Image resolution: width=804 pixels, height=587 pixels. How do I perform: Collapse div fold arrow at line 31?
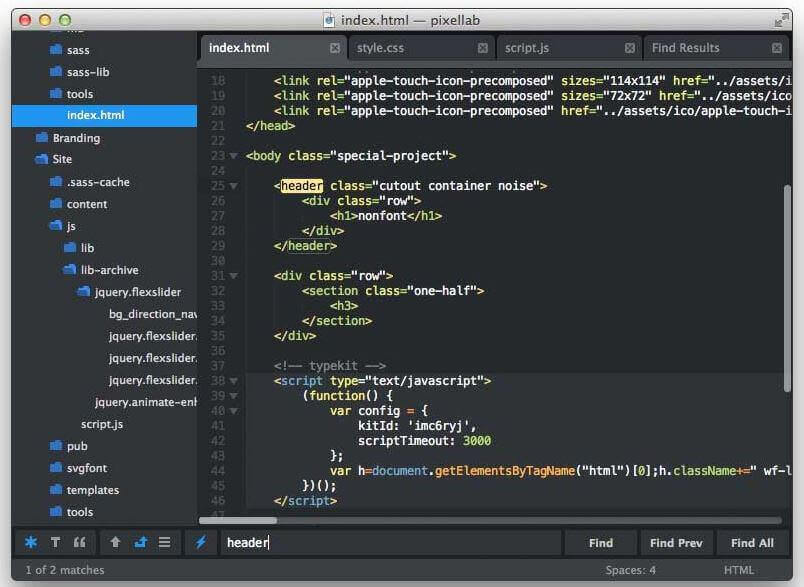[x=233, y=276]
